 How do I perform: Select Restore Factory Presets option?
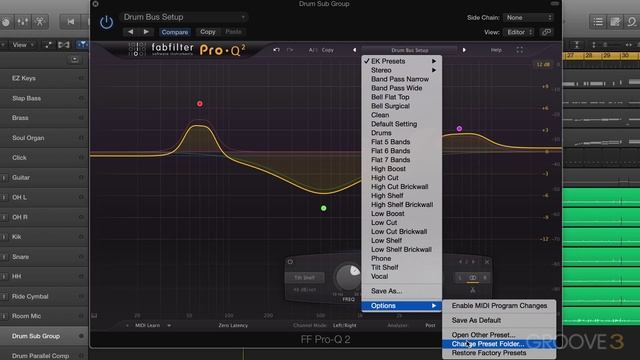pos(489,353)
